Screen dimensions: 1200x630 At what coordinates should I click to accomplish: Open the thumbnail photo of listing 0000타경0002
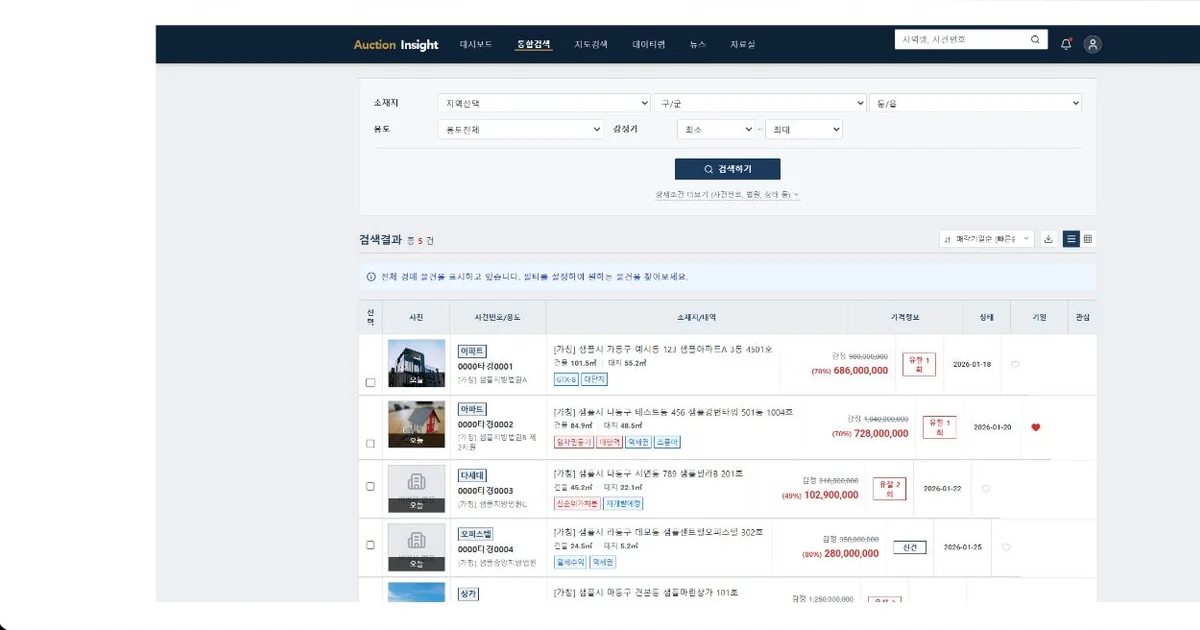point(416,424)
